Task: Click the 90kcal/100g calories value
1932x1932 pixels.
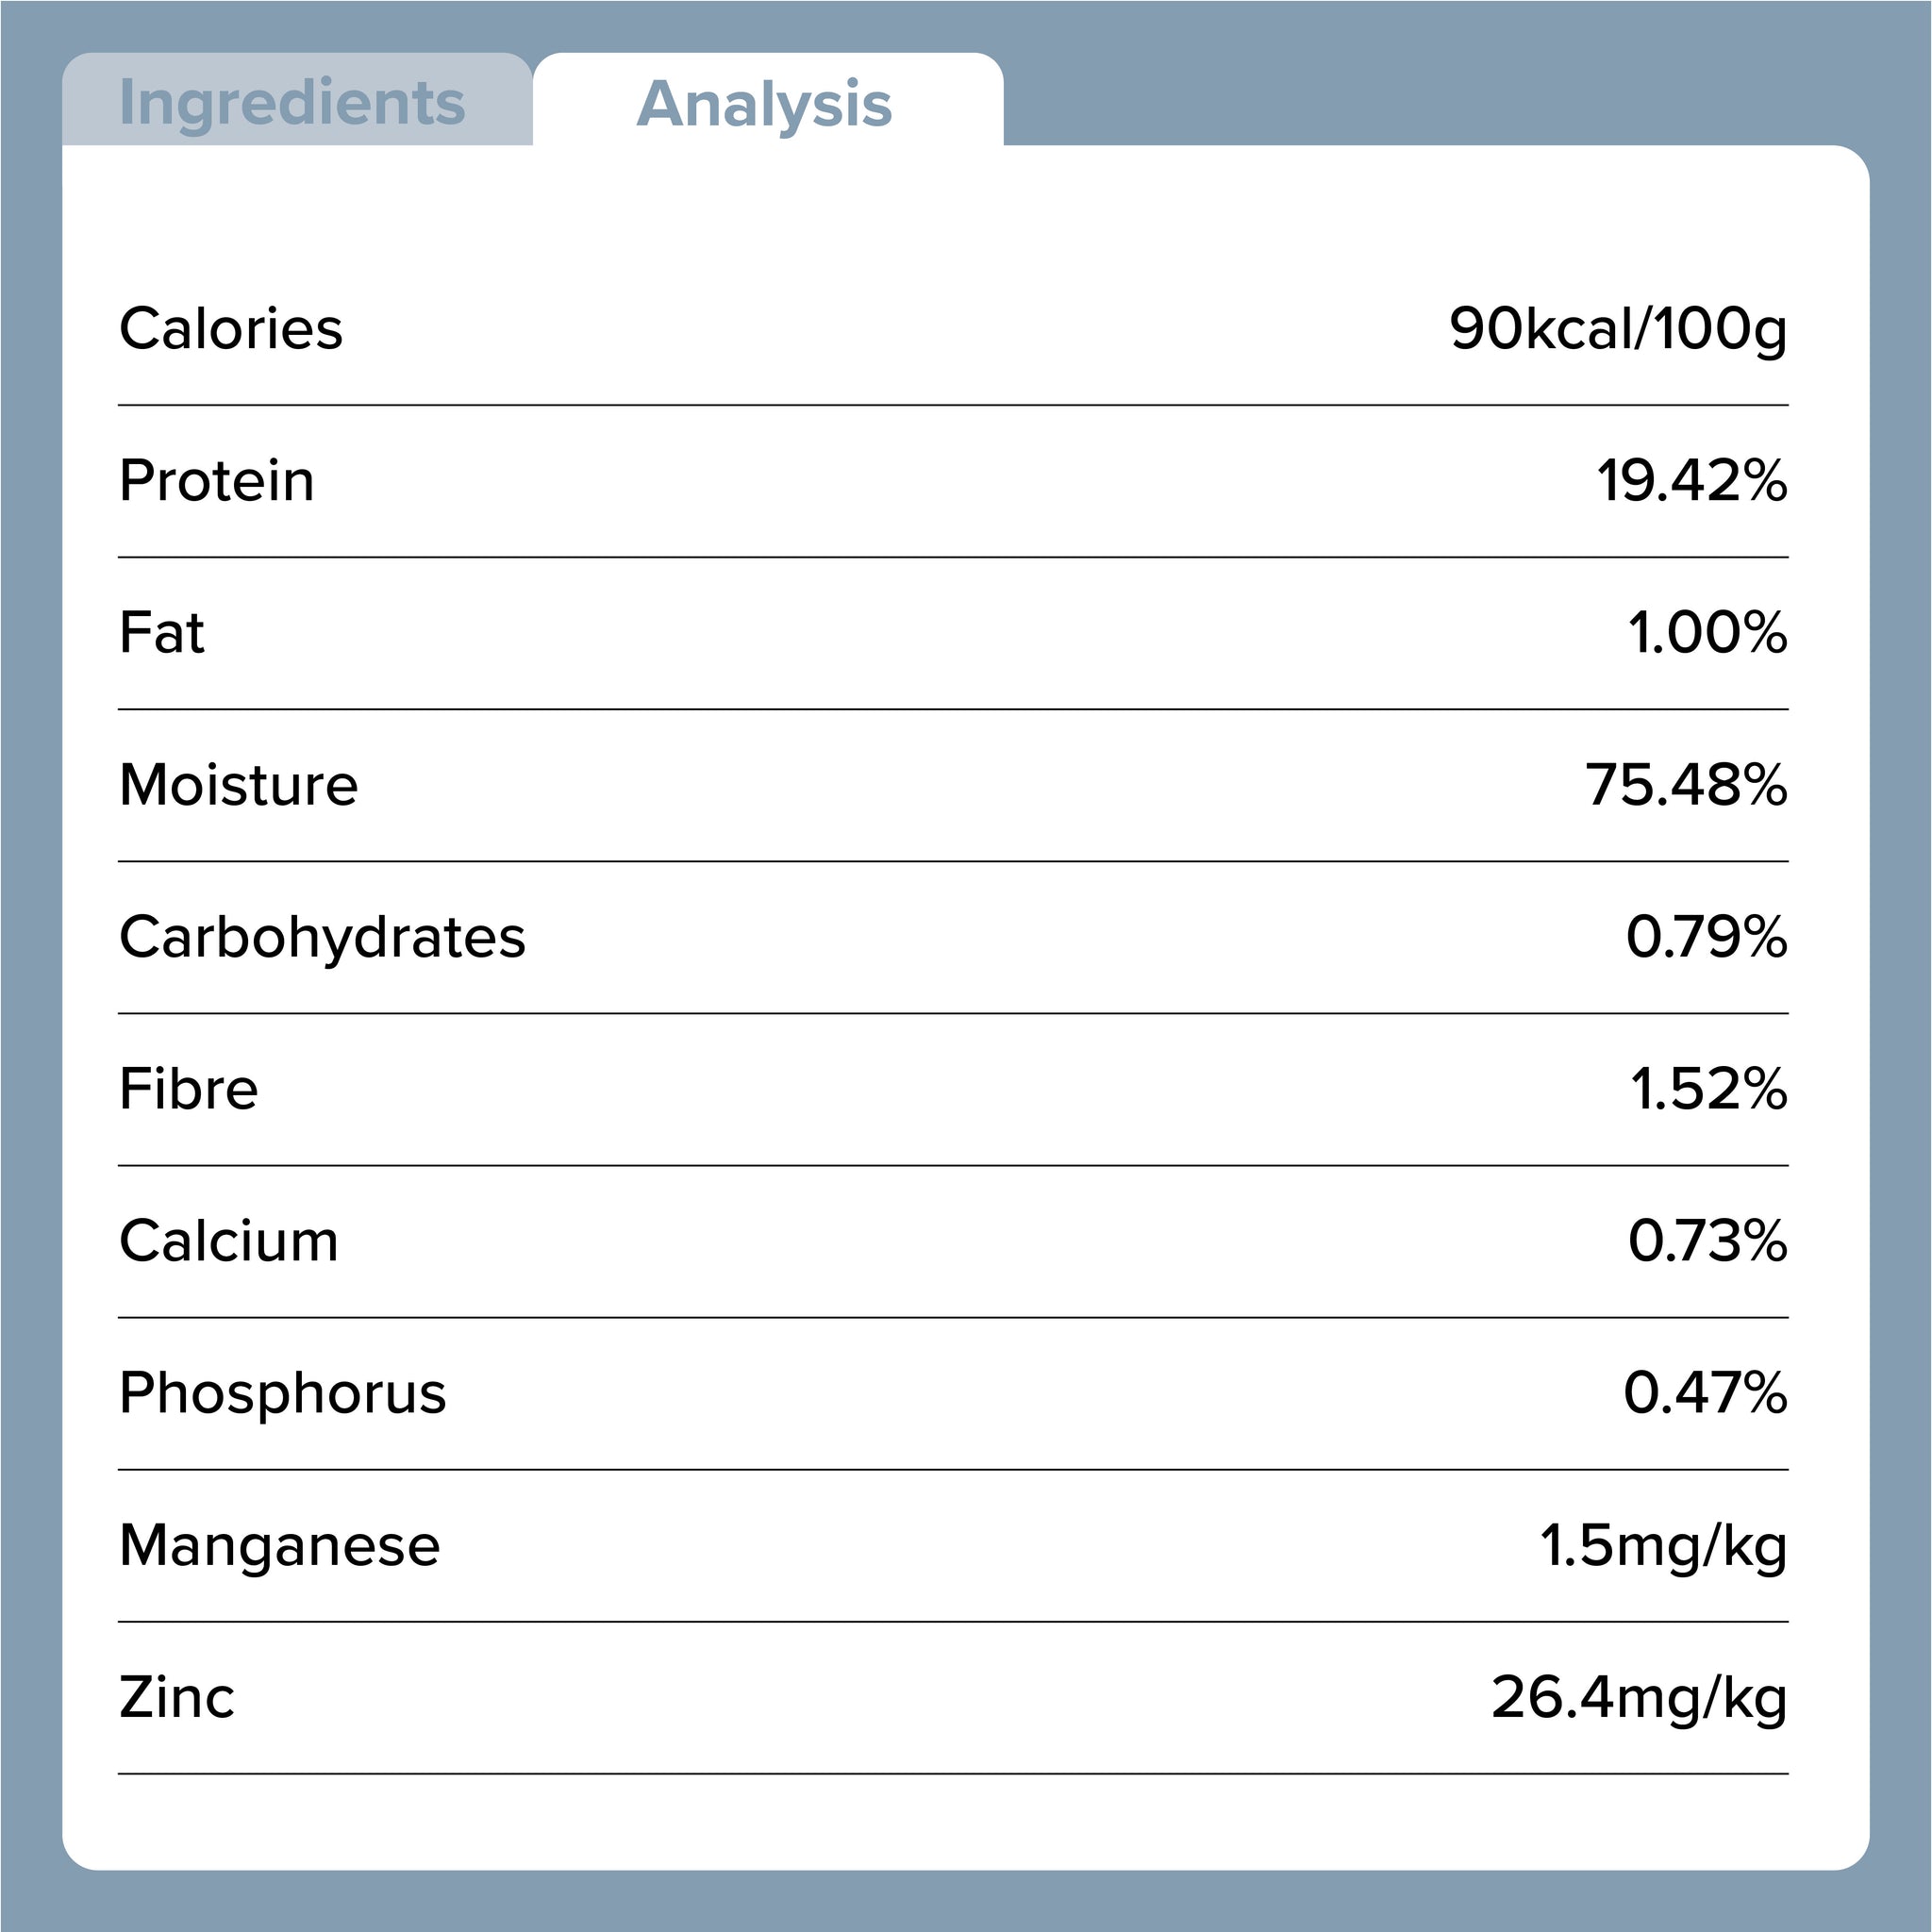Action: pos(1618,329)
